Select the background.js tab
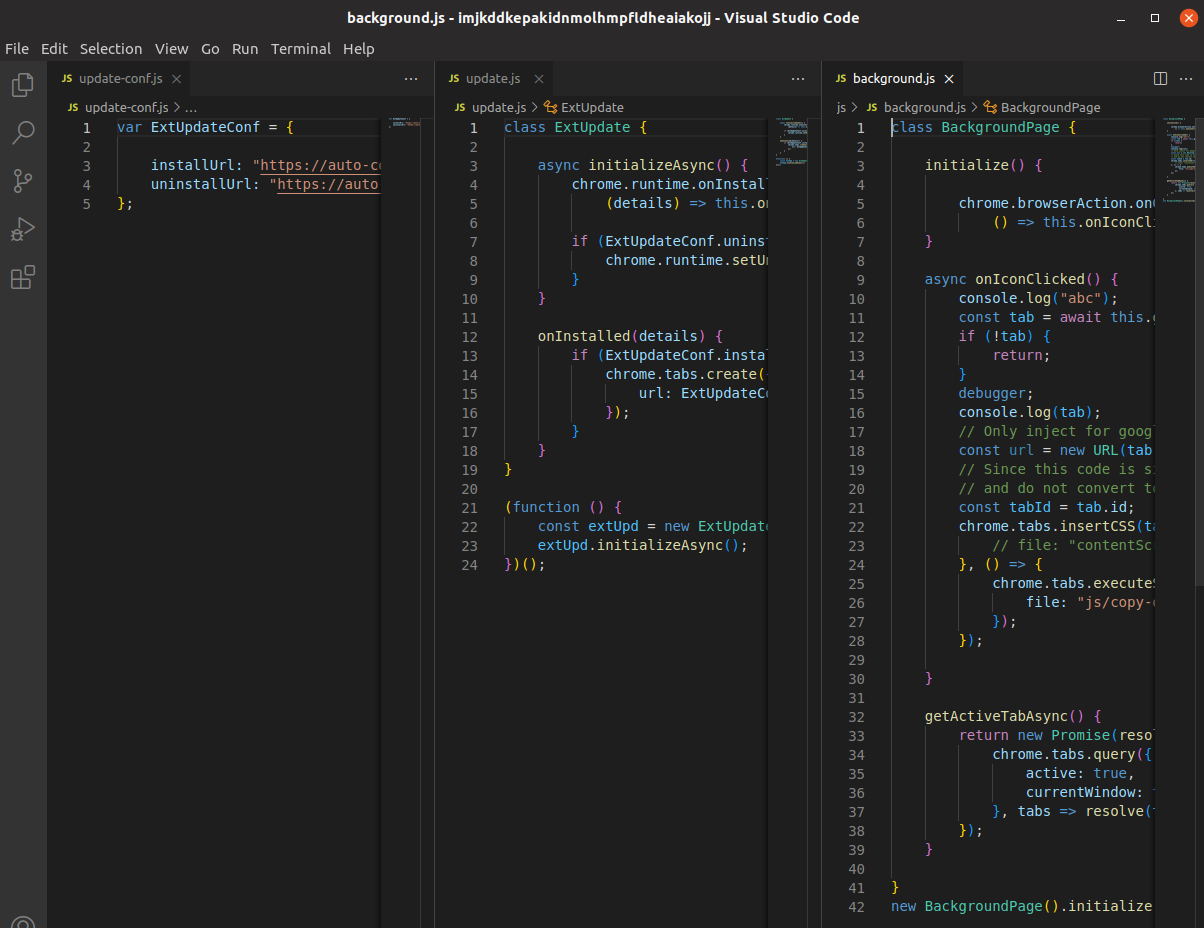This screenshot has height=928, width=1204. click(894, 79)
